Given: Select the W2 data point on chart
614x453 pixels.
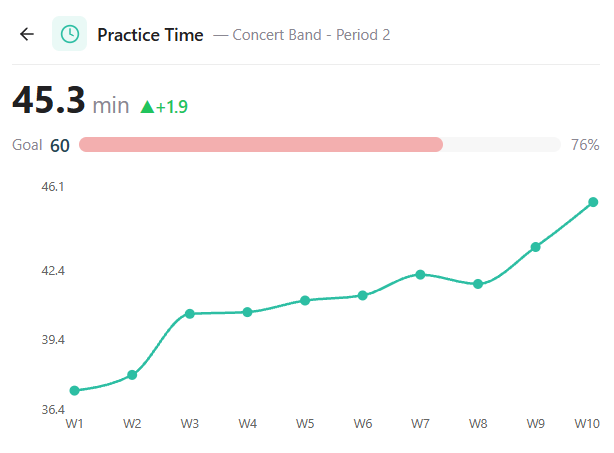Looking at the screenshot, I should coord(132,375).
